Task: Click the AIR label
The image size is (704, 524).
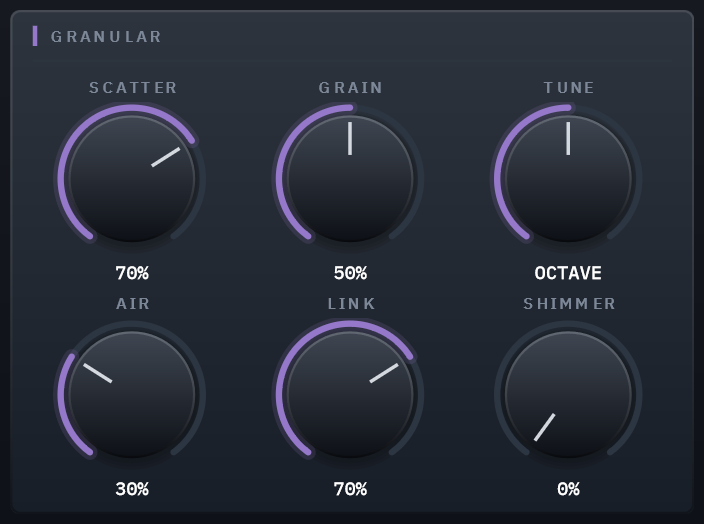Action: tap(133, 304)
